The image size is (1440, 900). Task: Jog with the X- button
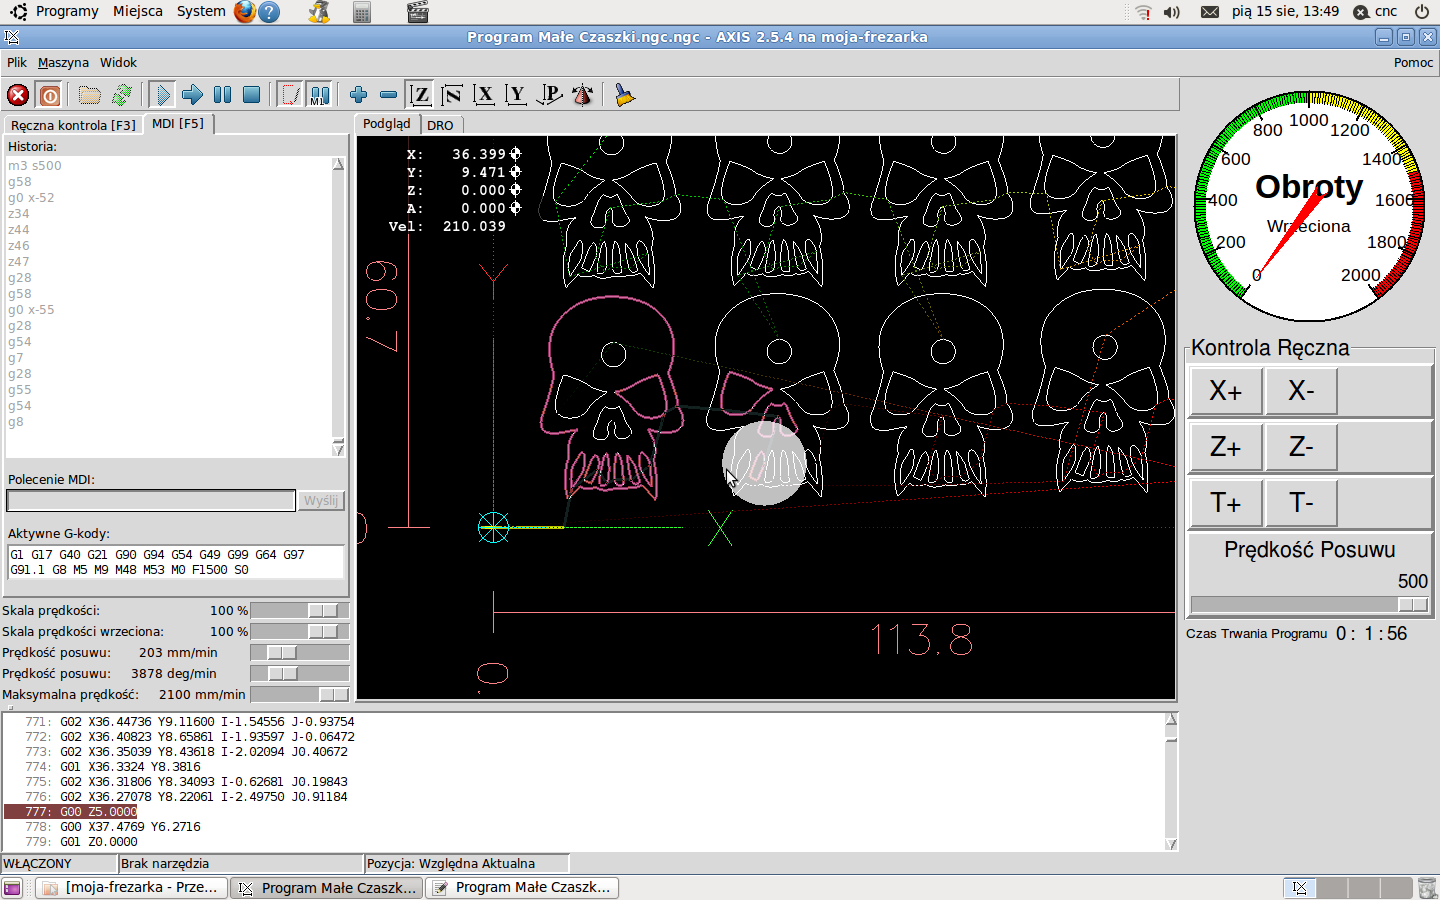(1301, 391)
